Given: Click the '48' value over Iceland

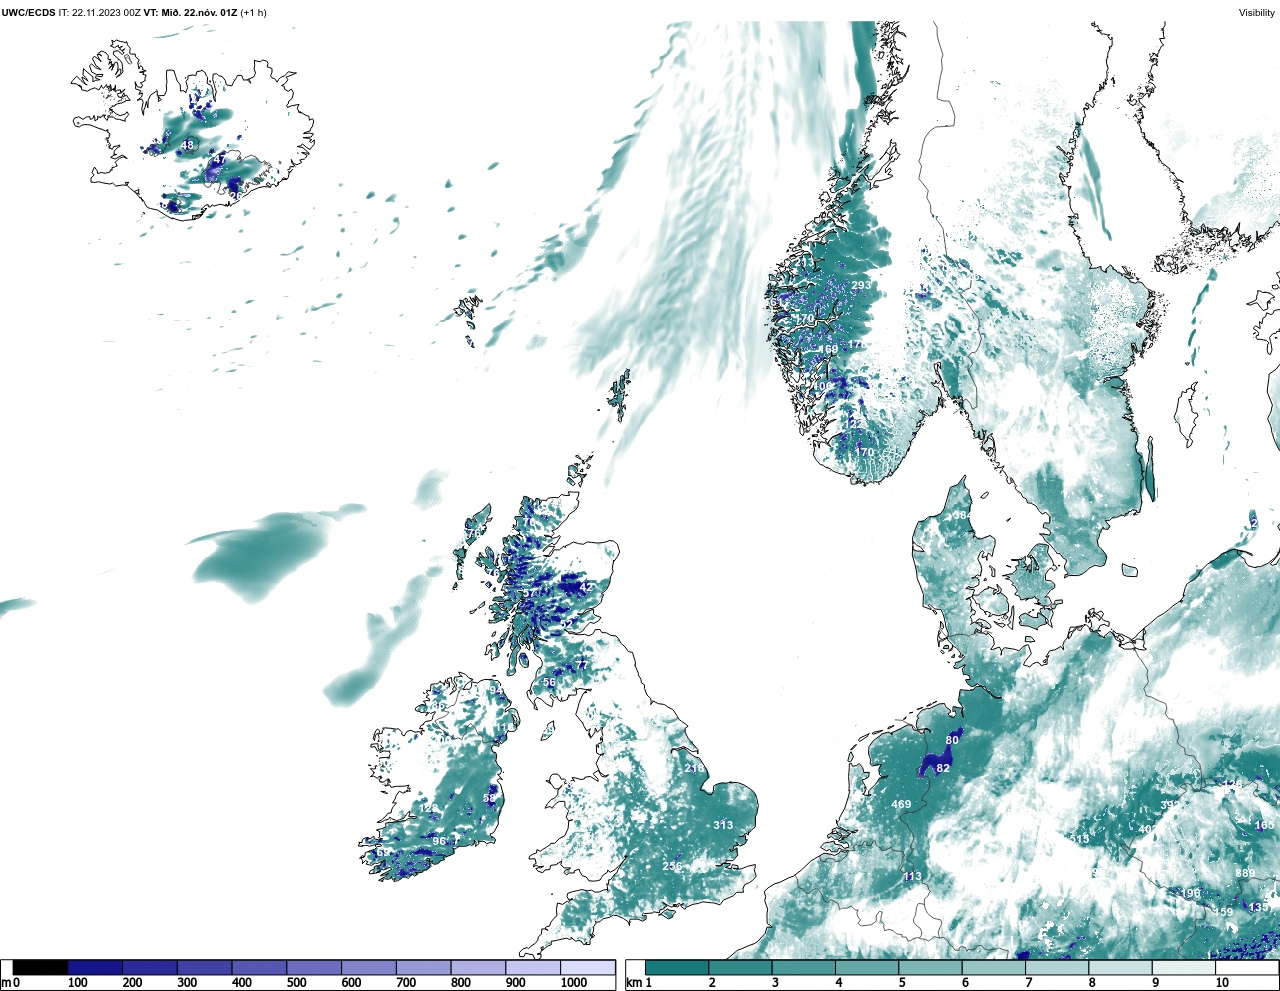Looking at the screenshot, I should click(187, 146).
